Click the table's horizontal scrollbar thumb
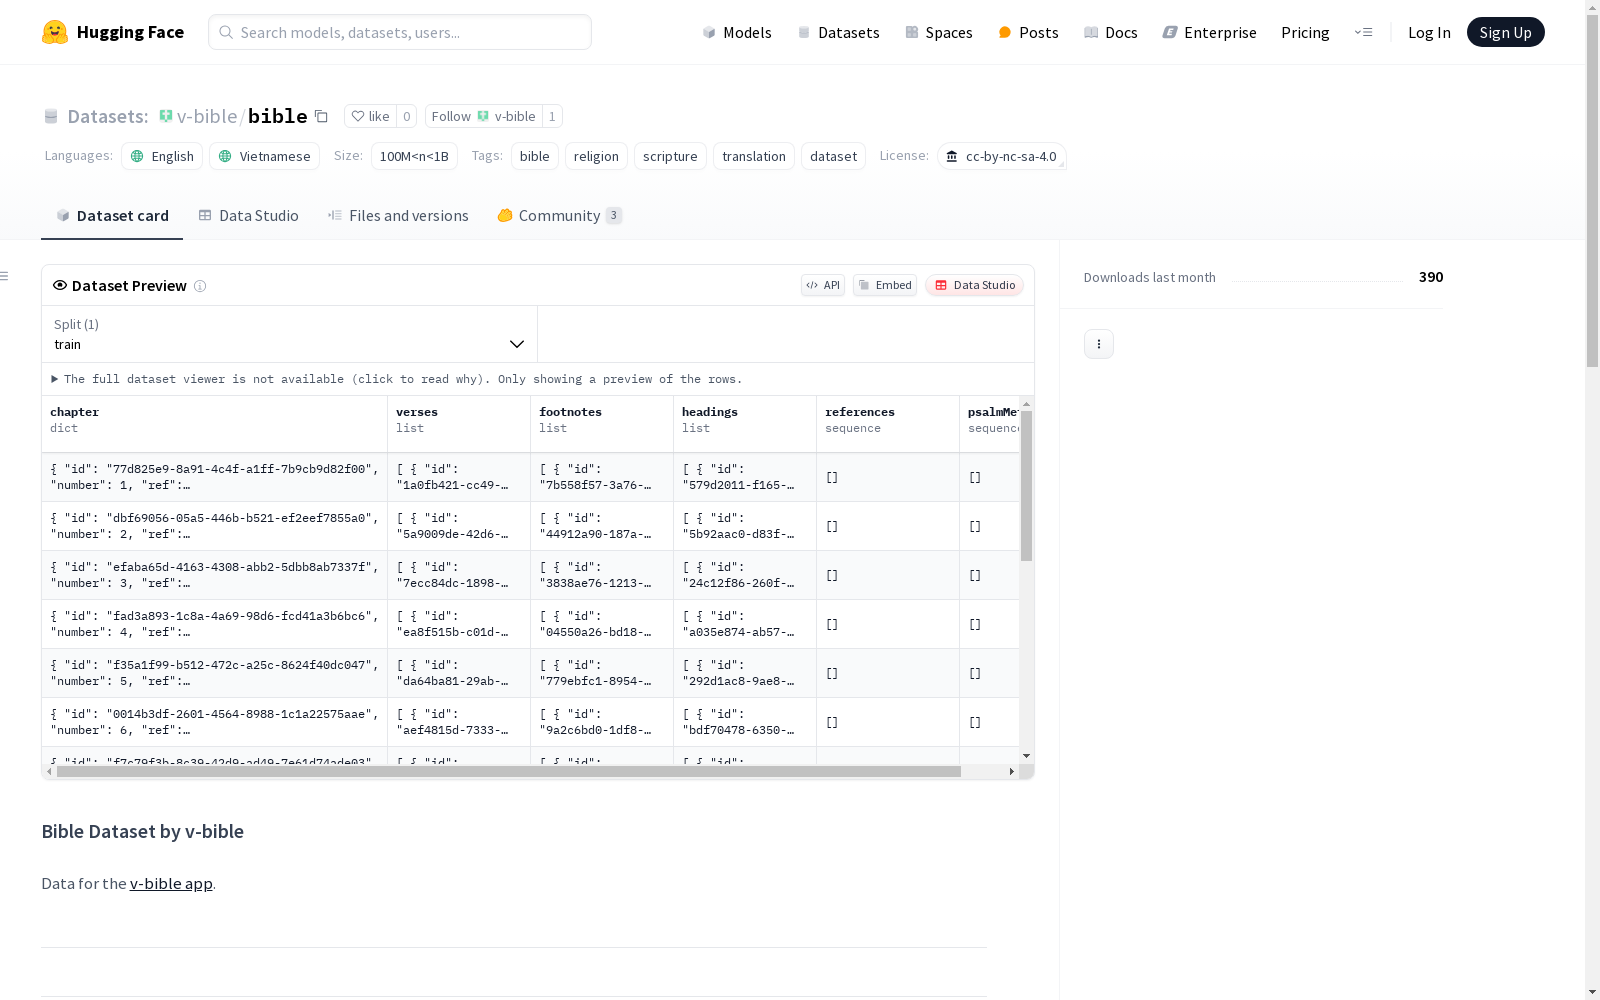This screenshot has width=1600, height=1000. [509, 772]
